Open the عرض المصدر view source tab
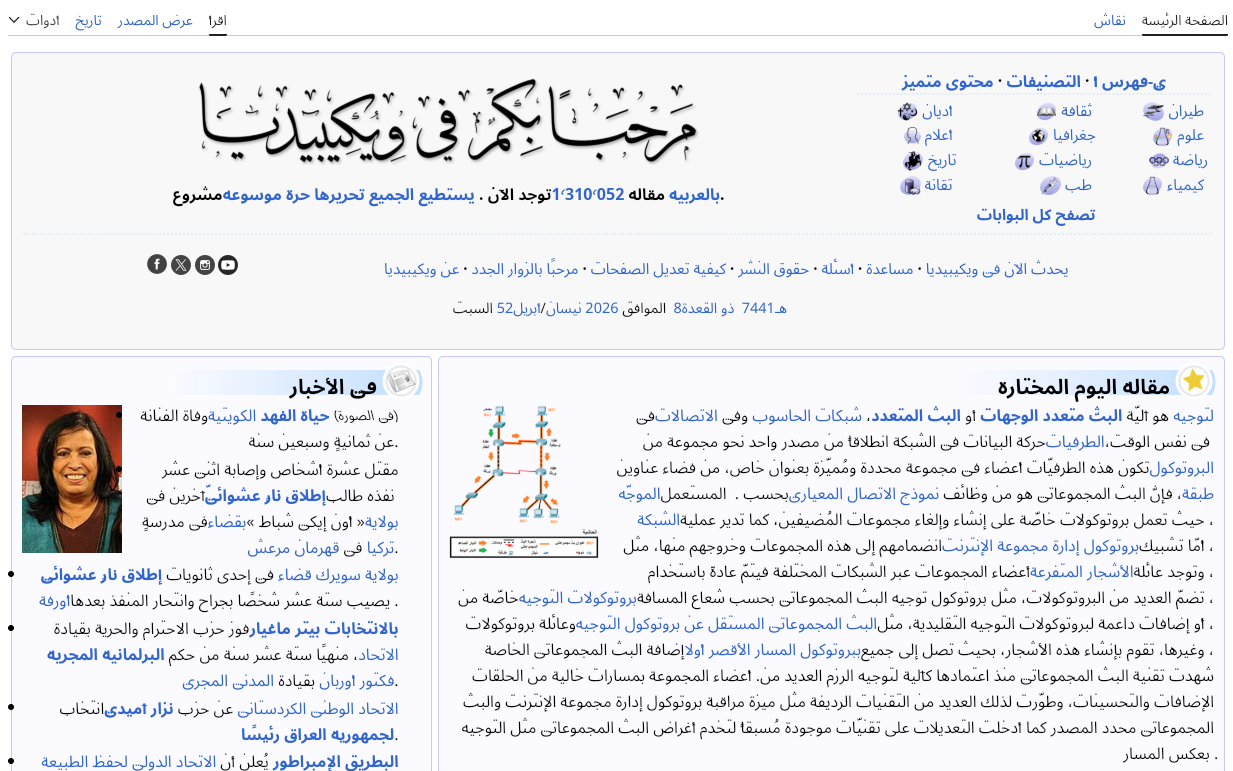 click(x=155, y=20)
